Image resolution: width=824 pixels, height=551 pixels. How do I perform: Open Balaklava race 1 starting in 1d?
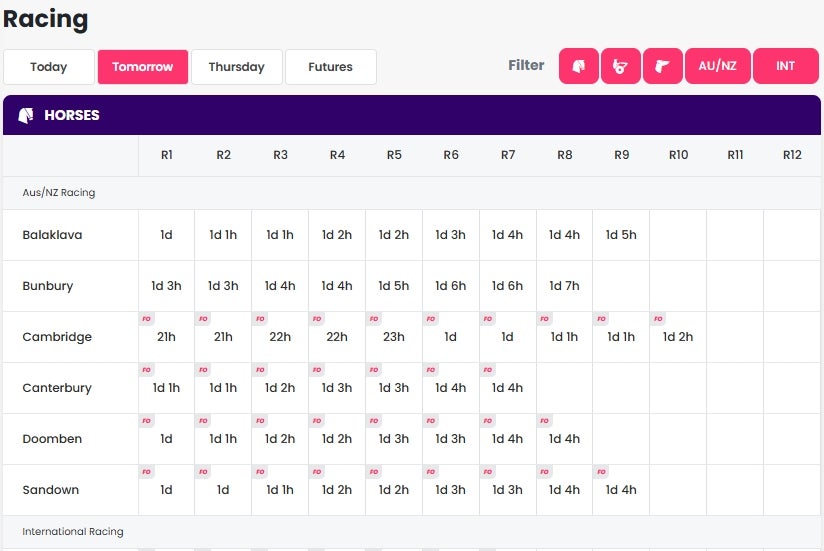(x=167, y=235)
